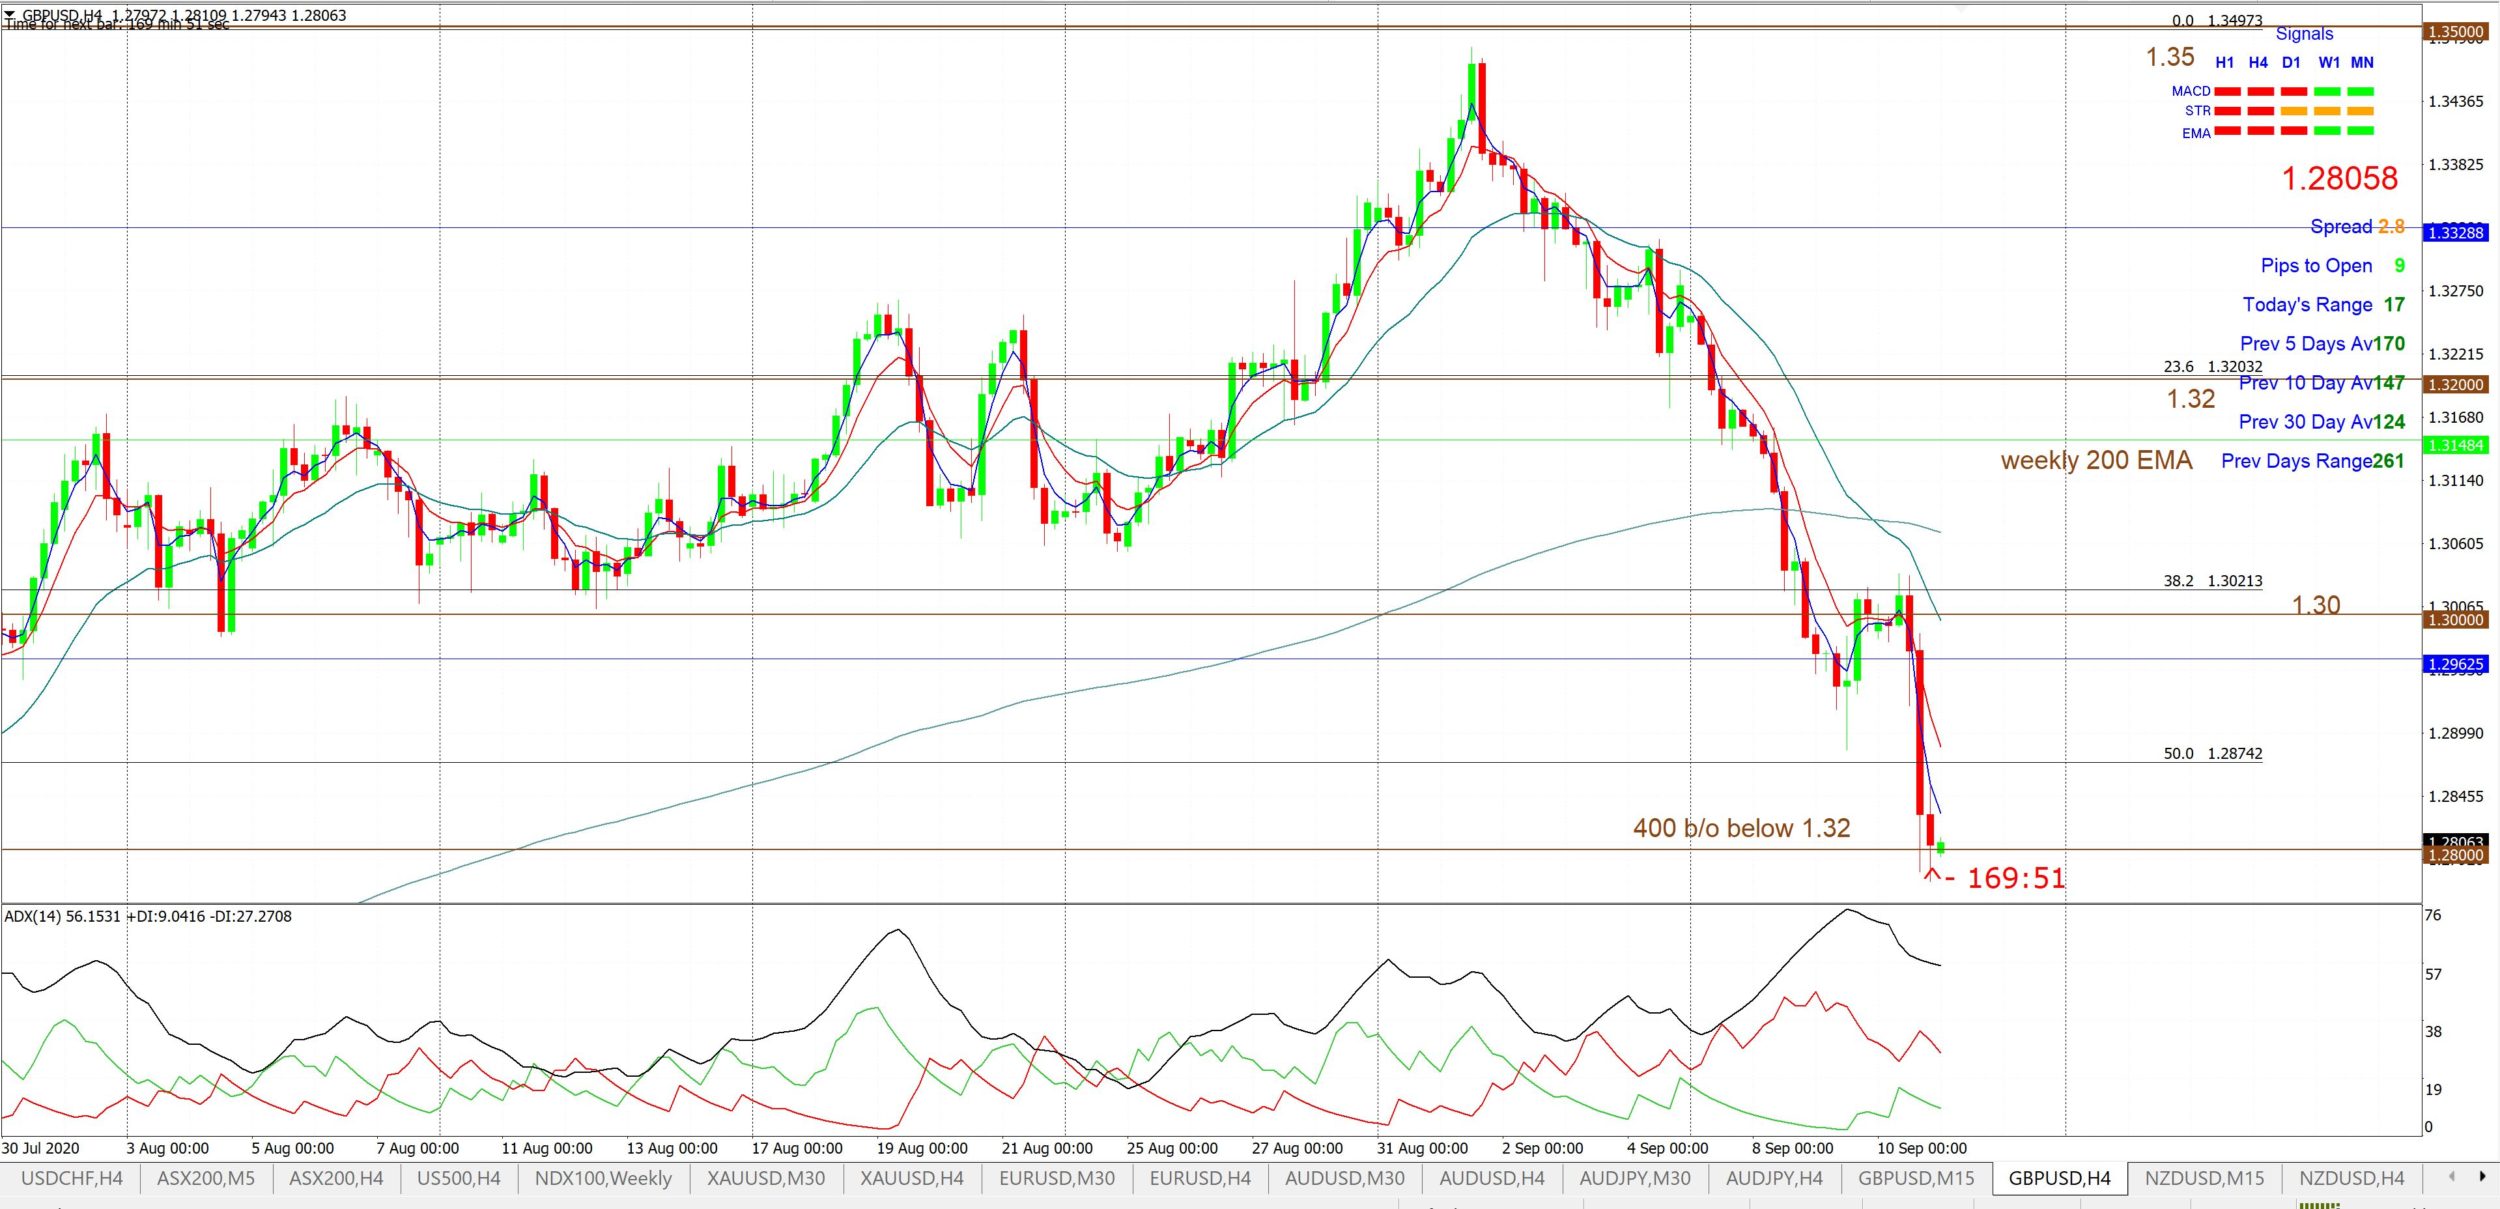The height and width of the screenshot is (1209, 2500).
Task: Click the 1.35000 price axis tag
Action: click(2455, 32)
